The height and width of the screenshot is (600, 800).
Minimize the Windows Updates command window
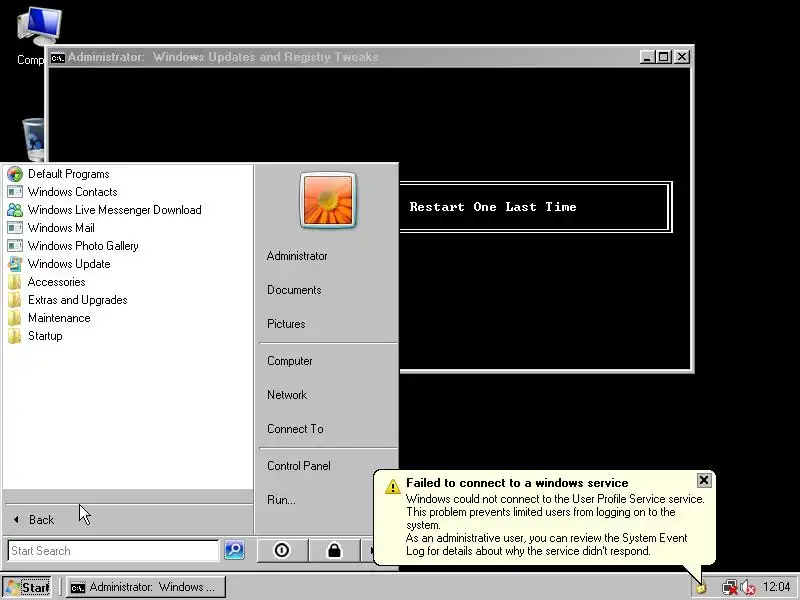point(647,57)
